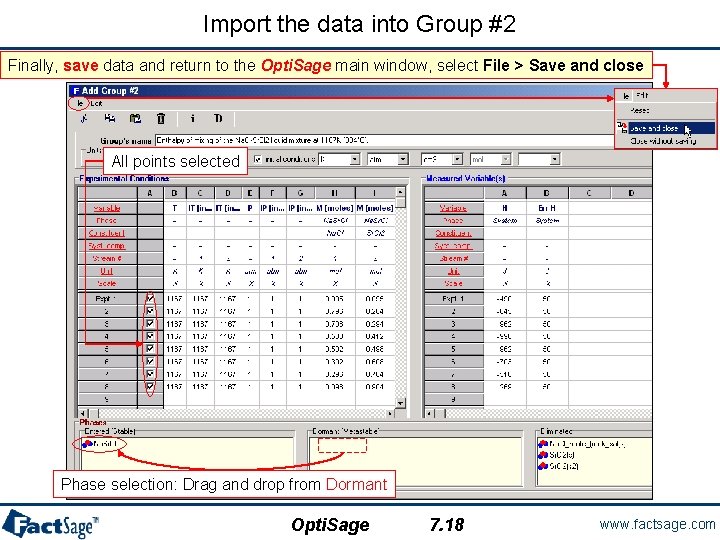Click 'En H' variable cell in Measured Variables
This screenshot has height=540, width=720.
(x=547, y=208)
